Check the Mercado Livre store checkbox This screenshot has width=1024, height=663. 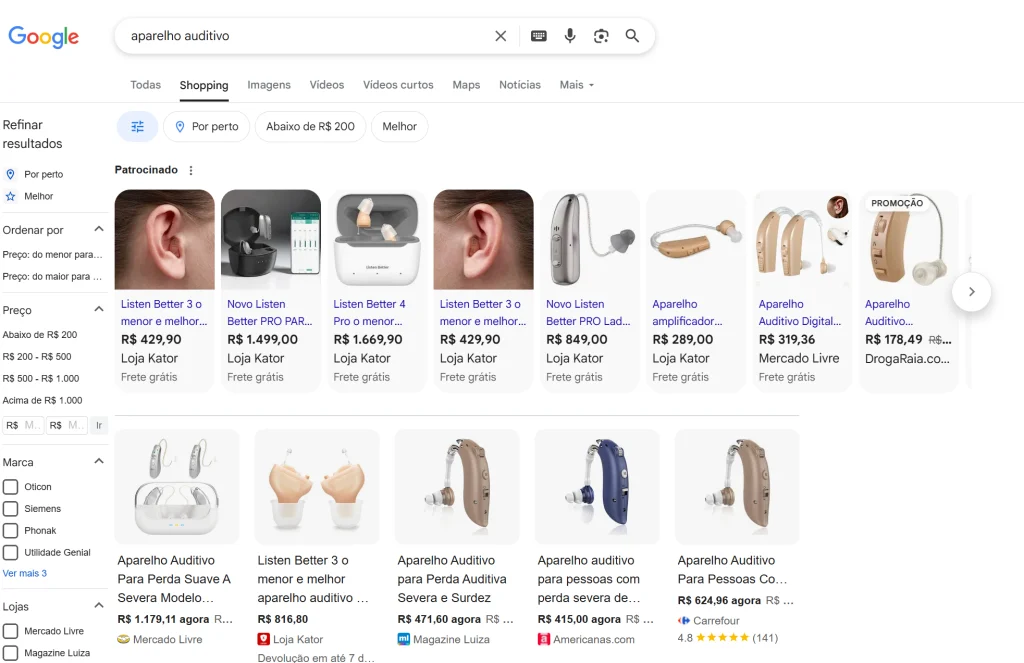tap(10, 632)
